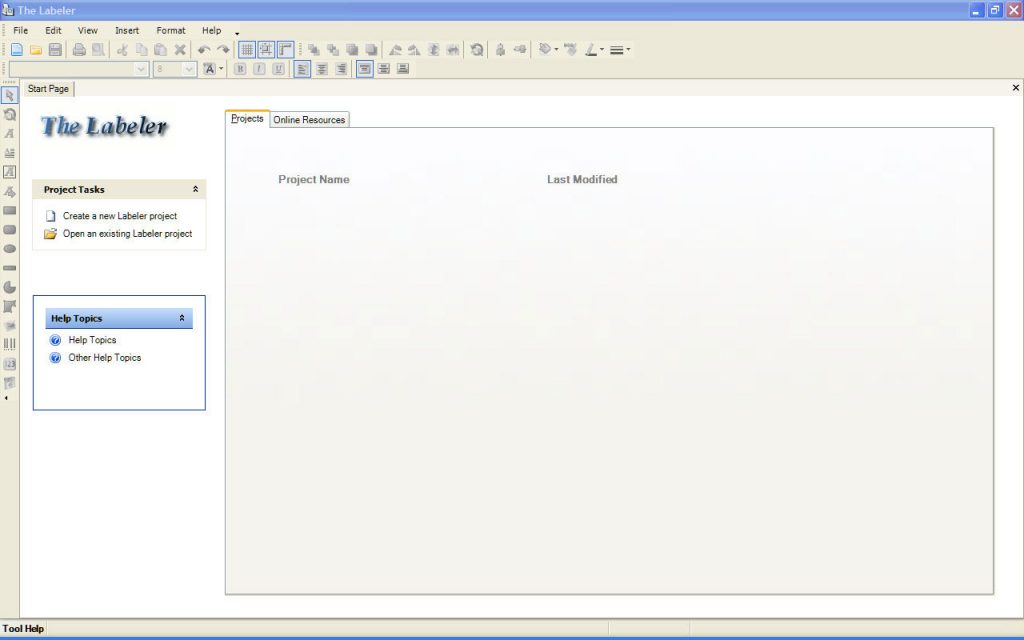Select the pointer selection tool
The height and width of the screenshot is (640, 1024).
pos(9,95)
